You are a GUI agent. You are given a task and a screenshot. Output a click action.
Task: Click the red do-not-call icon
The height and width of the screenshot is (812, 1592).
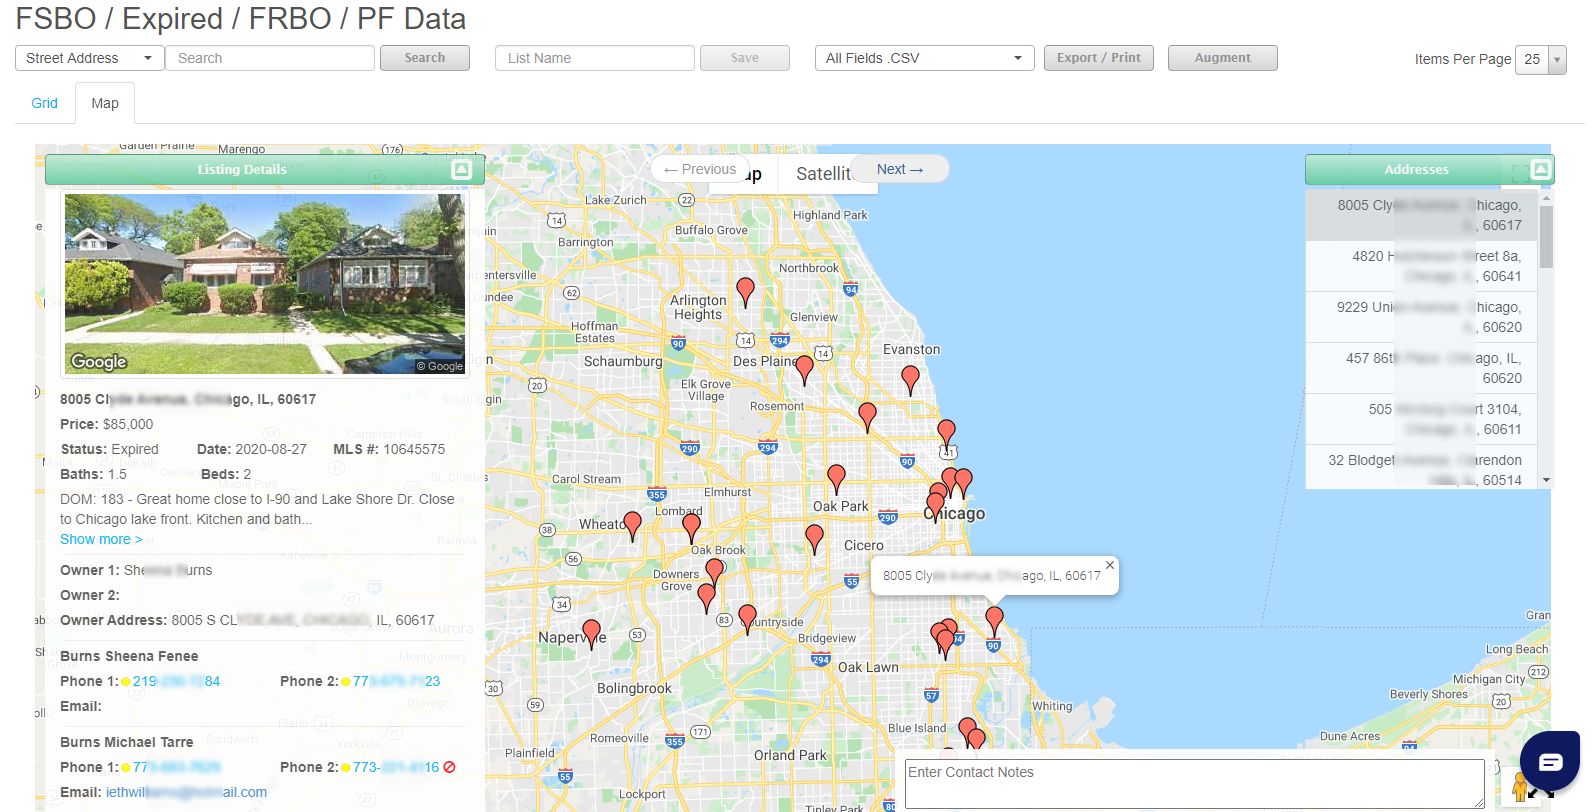(x=450, y=767)
